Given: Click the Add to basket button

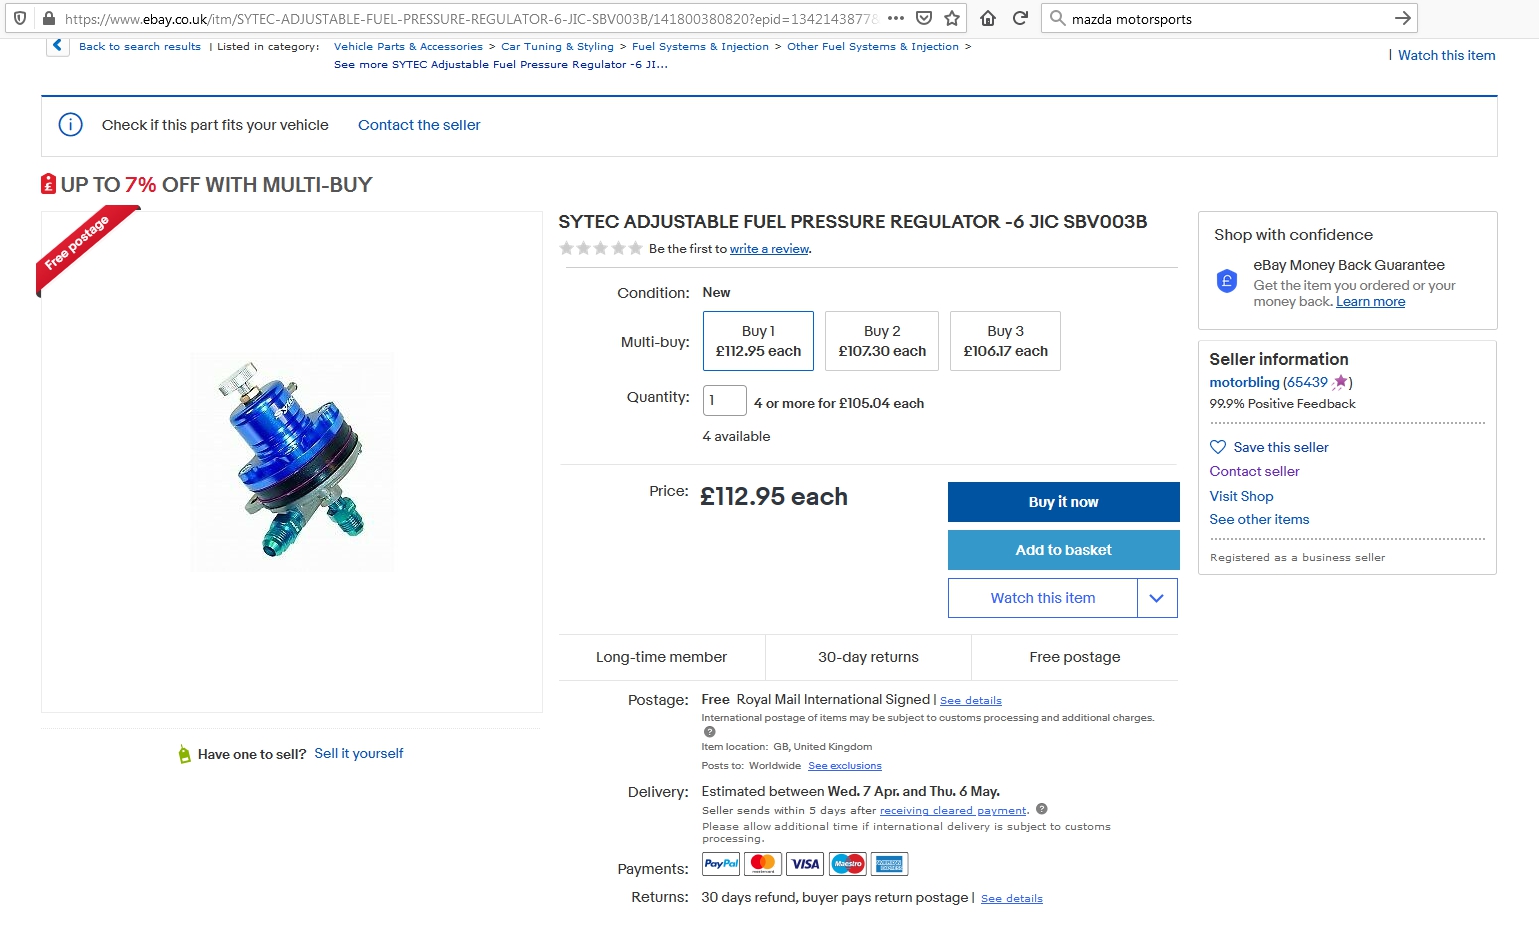Looking at the screenshot, I should coord(1063,550).
